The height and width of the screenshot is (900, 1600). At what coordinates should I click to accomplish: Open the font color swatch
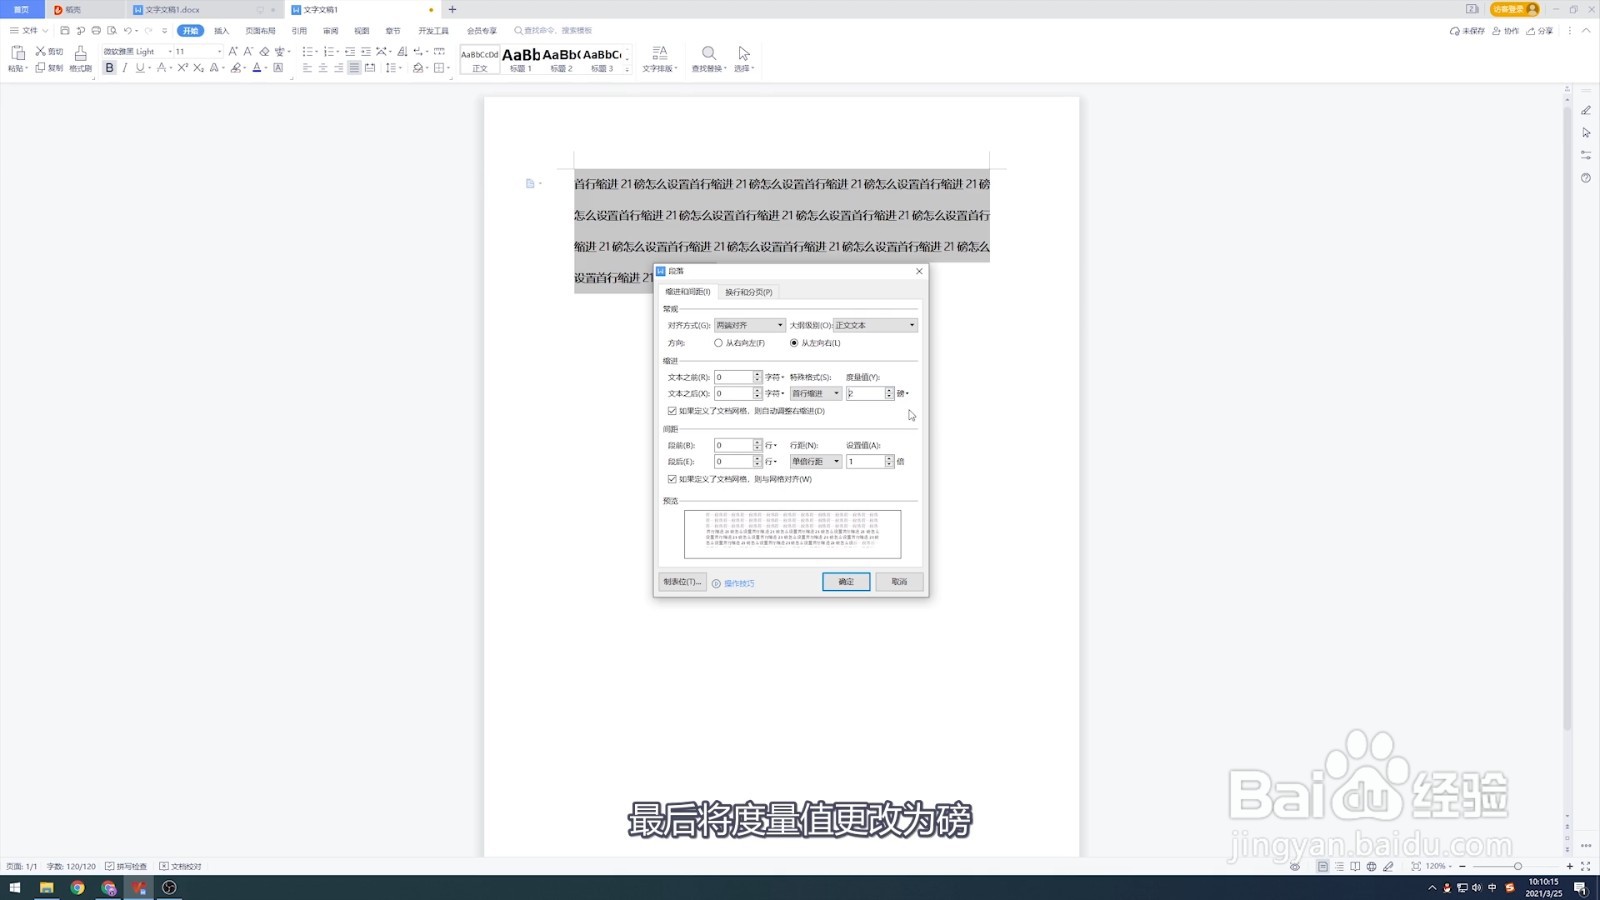pos(256,68)
